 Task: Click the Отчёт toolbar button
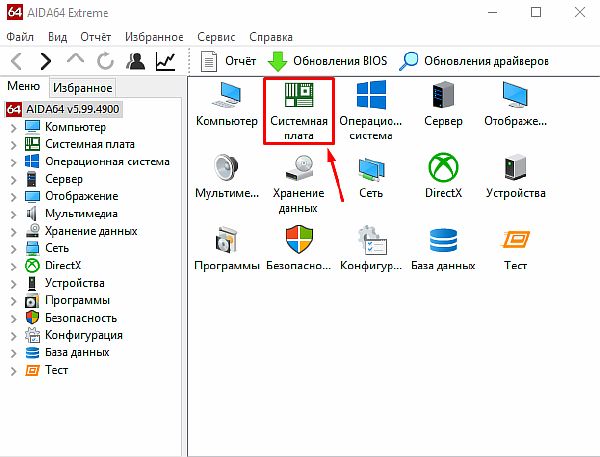point(228,61)
